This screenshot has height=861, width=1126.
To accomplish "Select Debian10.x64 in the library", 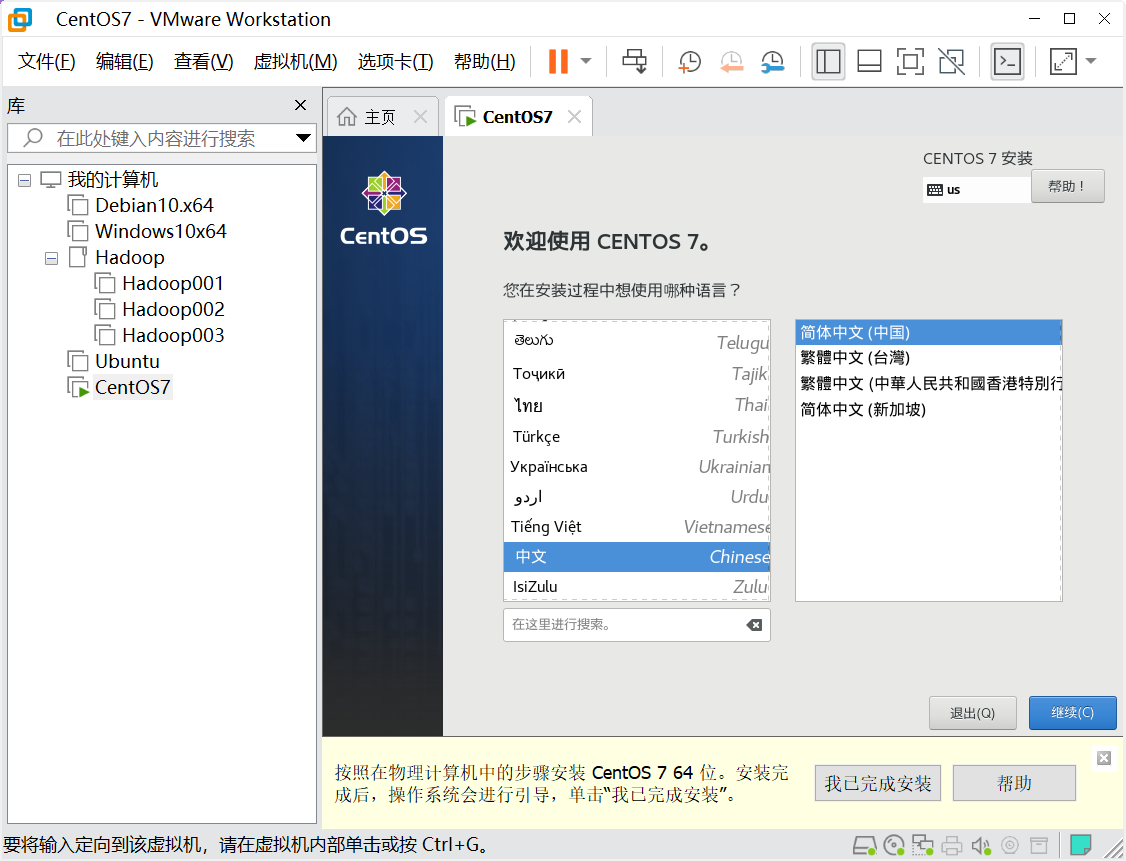I will 154,205.
